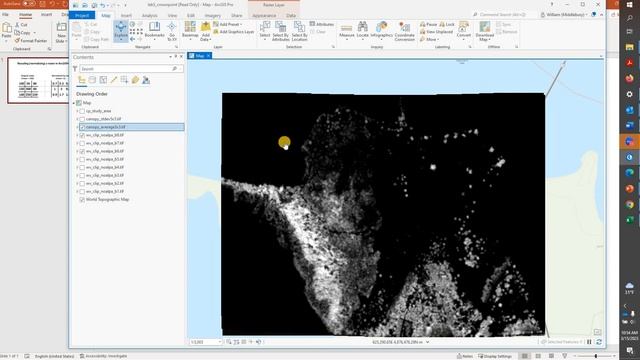Activate the Measure tool

point(347,31)
